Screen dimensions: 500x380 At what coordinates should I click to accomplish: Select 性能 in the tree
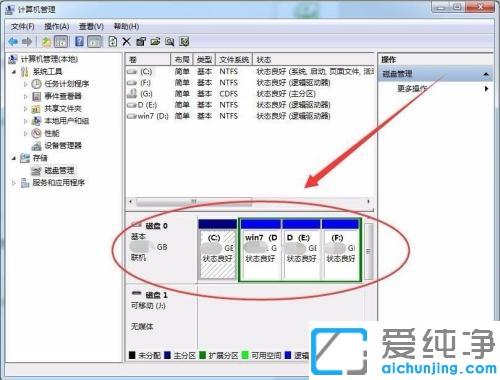point(52,133)
